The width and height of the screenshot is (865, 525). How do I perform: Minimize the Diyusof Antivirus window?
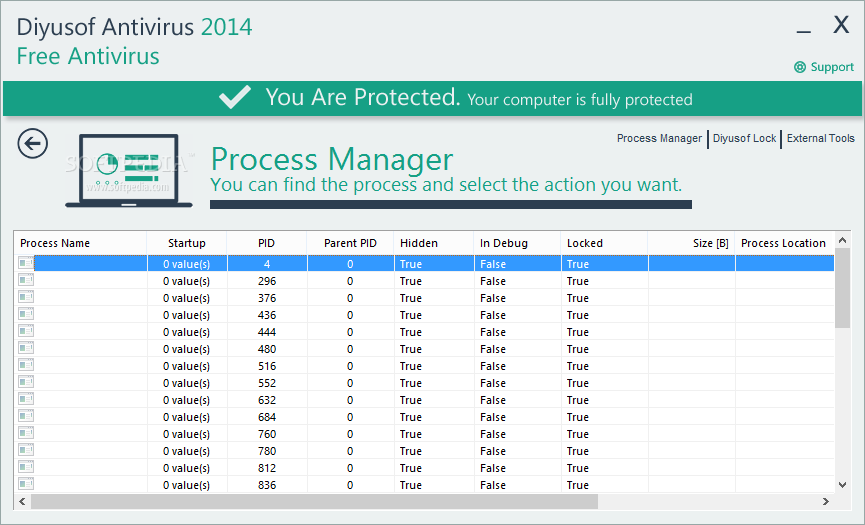[804, 31]
